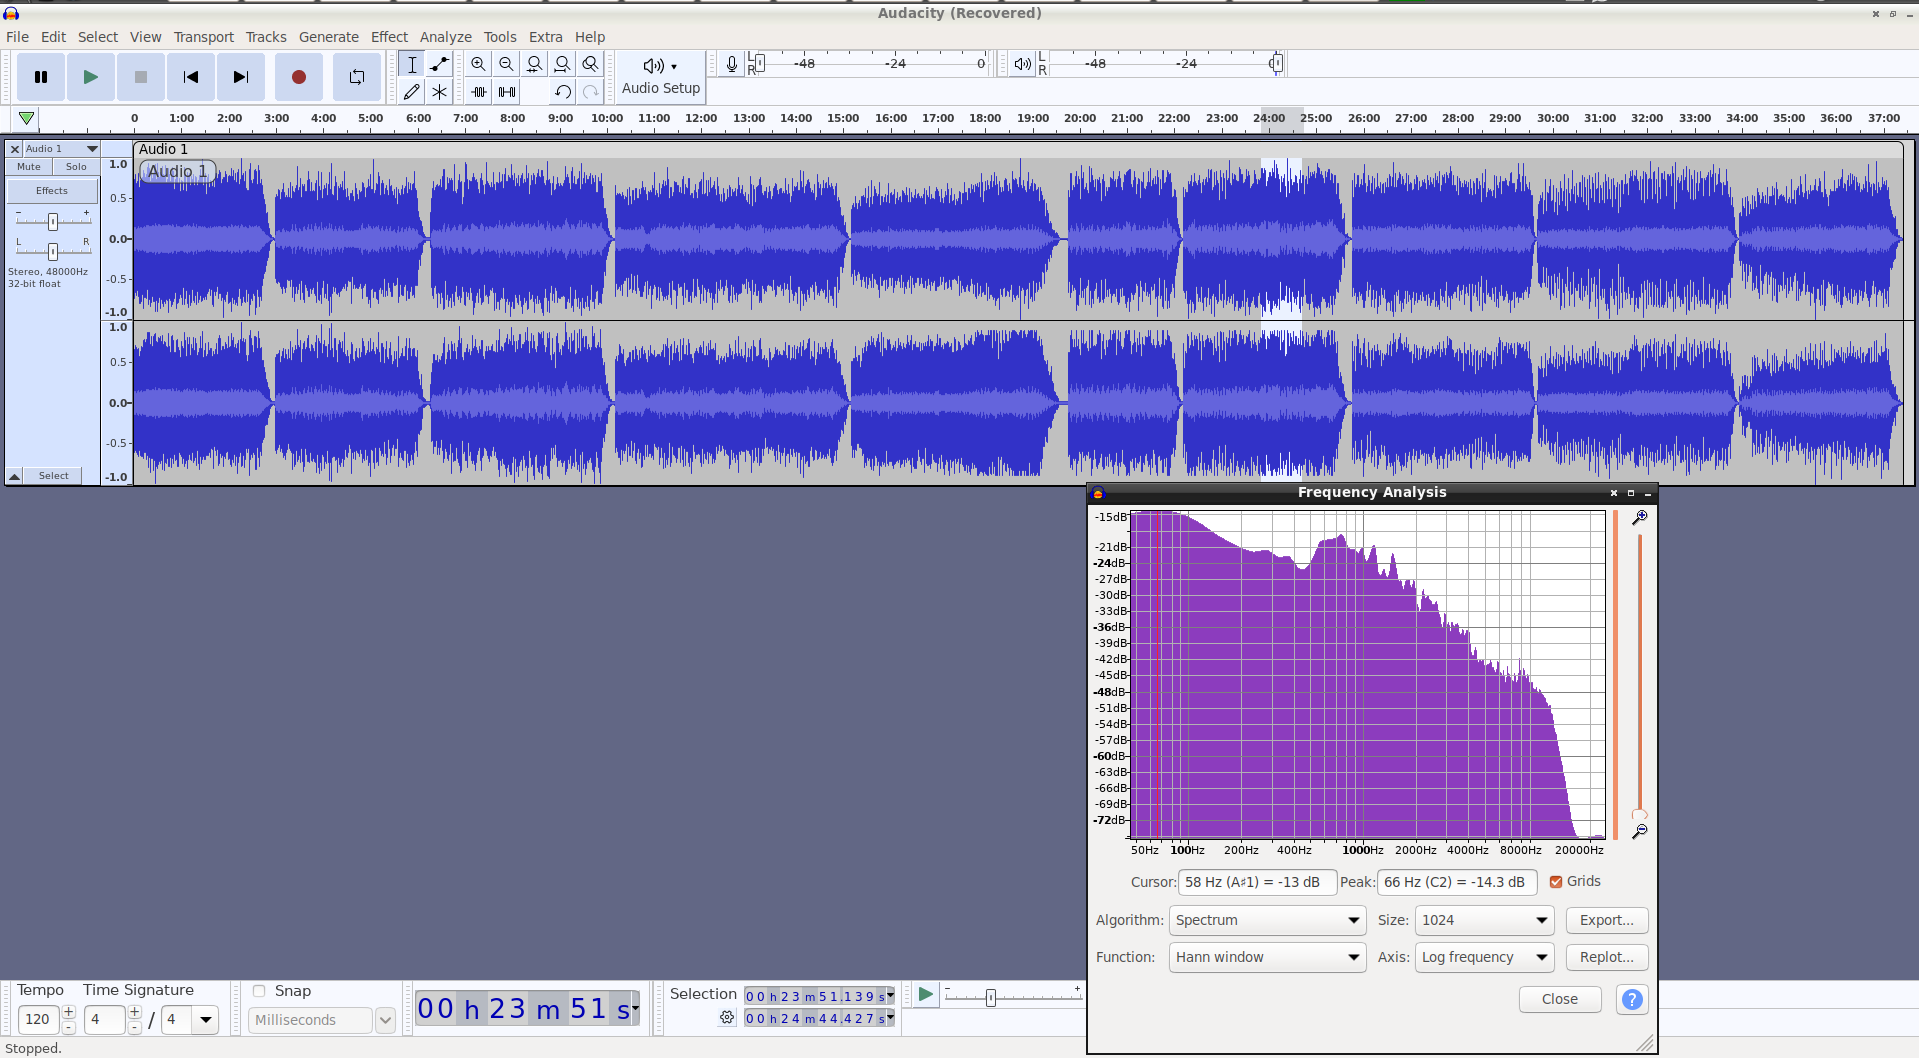
Task: Select the Draw (pencil) tool
Action: [x=411, y=92]
